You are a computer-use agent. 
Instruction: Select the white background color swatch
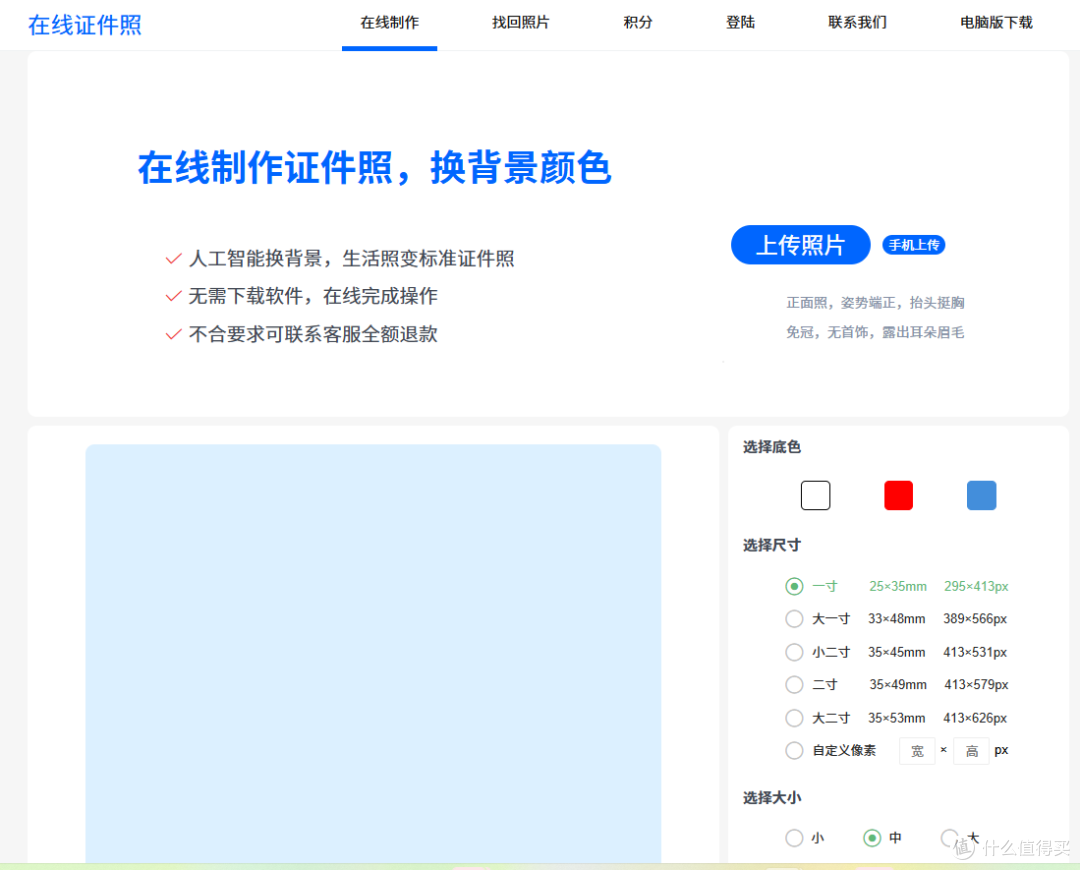[816, 495]
